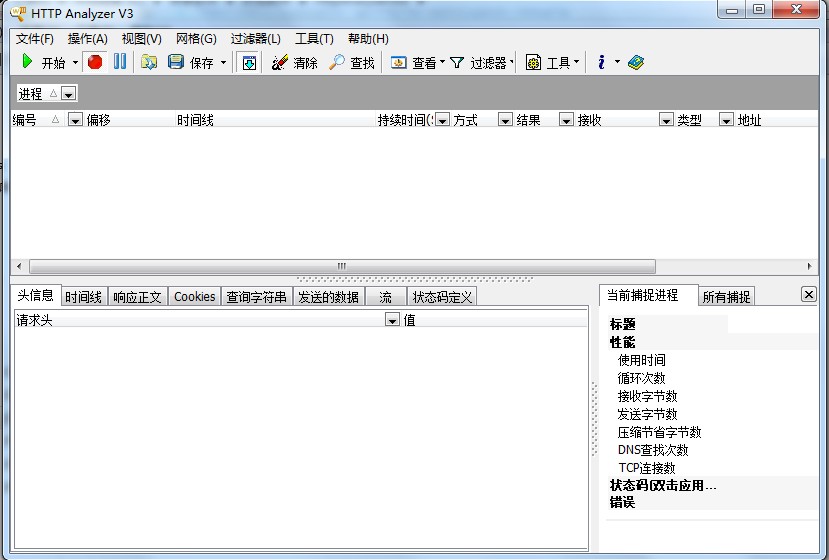Switch to the 头信息 tab
This screenshot has height=560, width=829.
pyautogui.click(x=35, y=295)
